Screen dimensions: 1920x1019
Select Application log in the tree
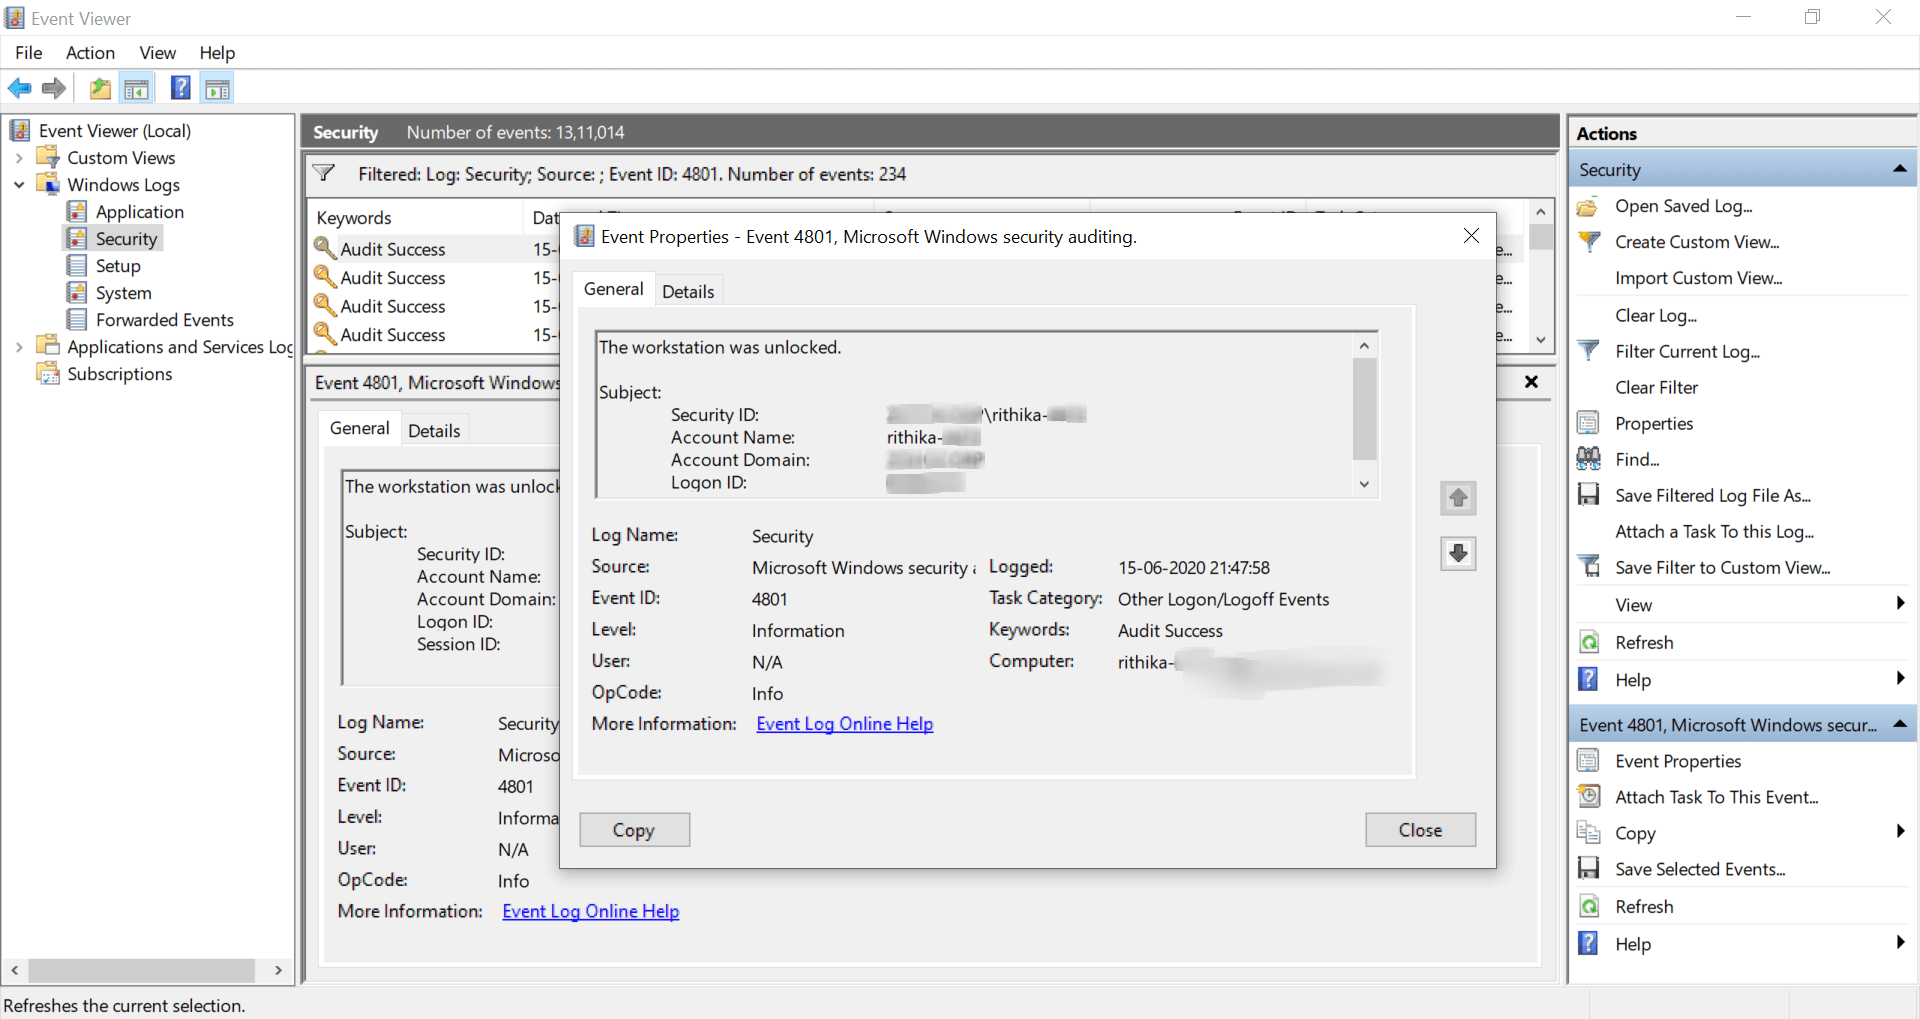click(x=140, y=212)
